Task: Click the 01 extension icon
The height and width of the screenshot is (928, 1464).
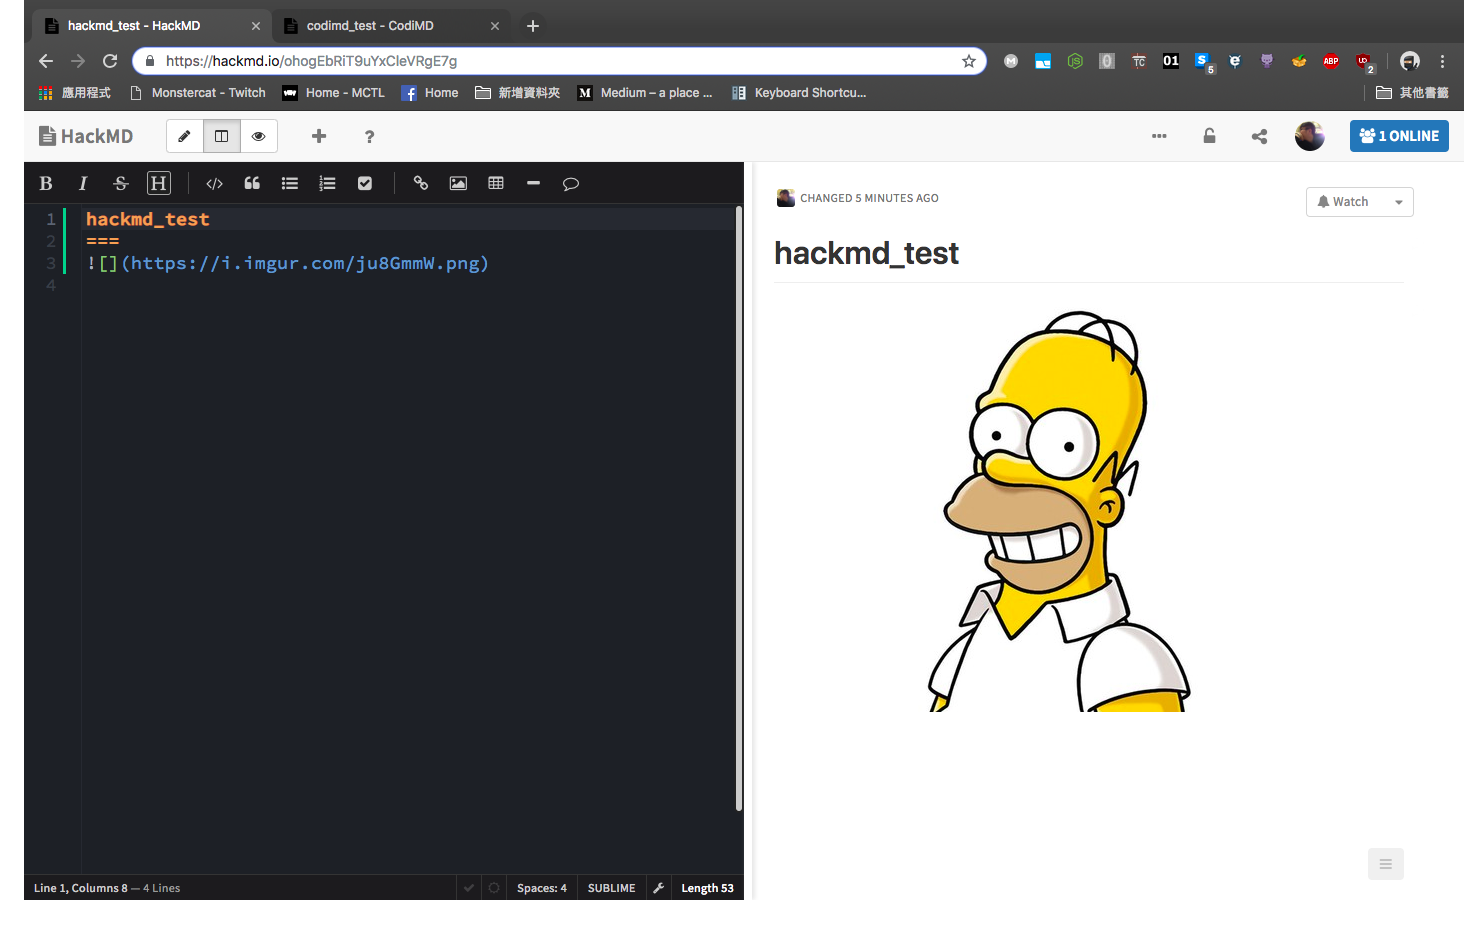Action: (x=1171, y=61)
